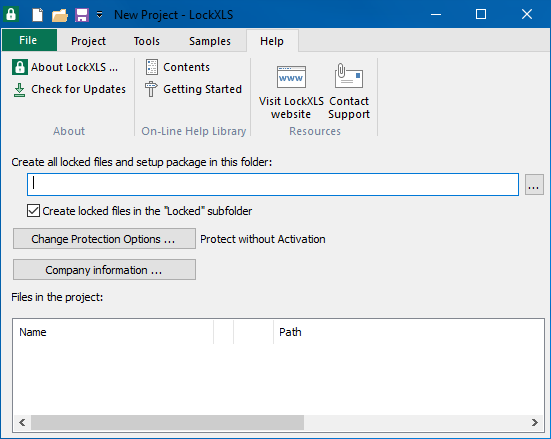The height and width of the screenshot is (439, 551).
Task: Open Getting Started guide
Action: (x=193, y=89)
